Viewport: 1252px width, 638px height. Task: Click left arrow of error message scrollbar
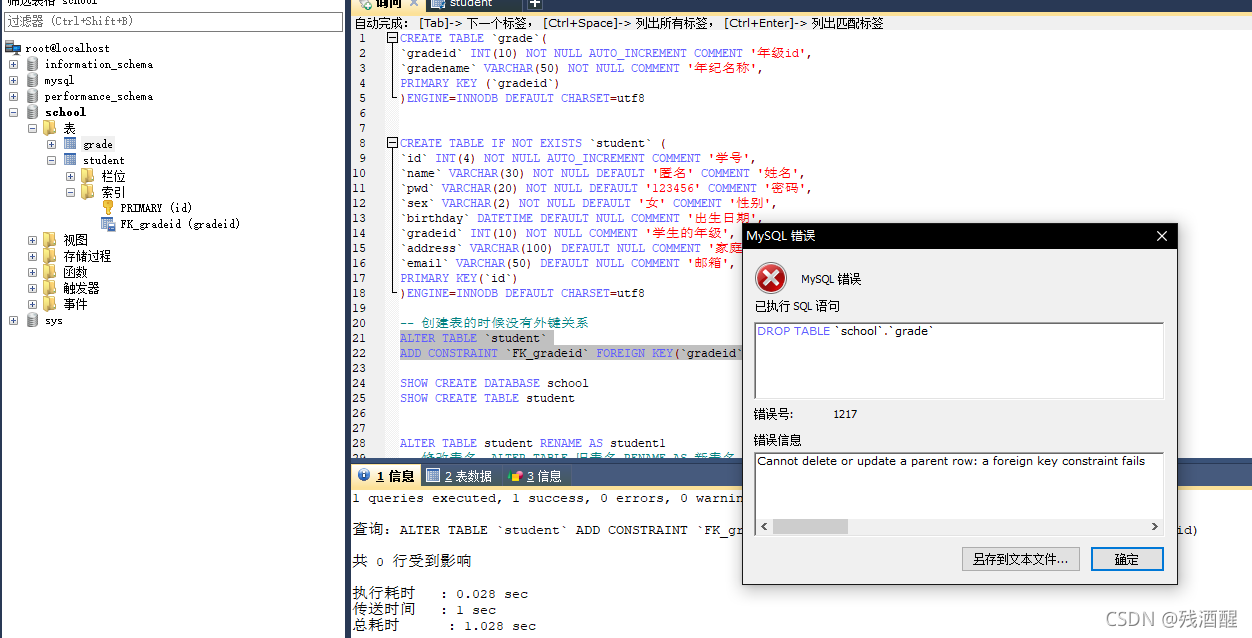(765, 526)
